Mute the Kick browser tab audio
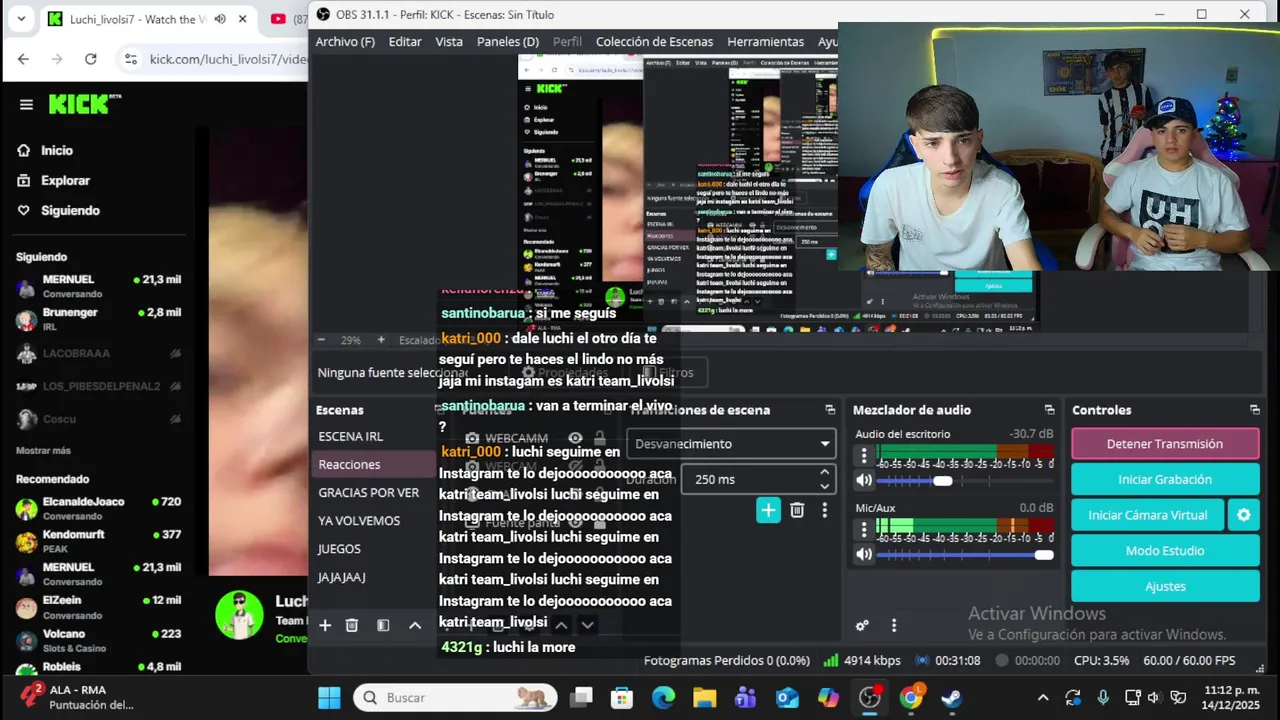This screenshot has height=720, width=1280. (x=220, y=19)
